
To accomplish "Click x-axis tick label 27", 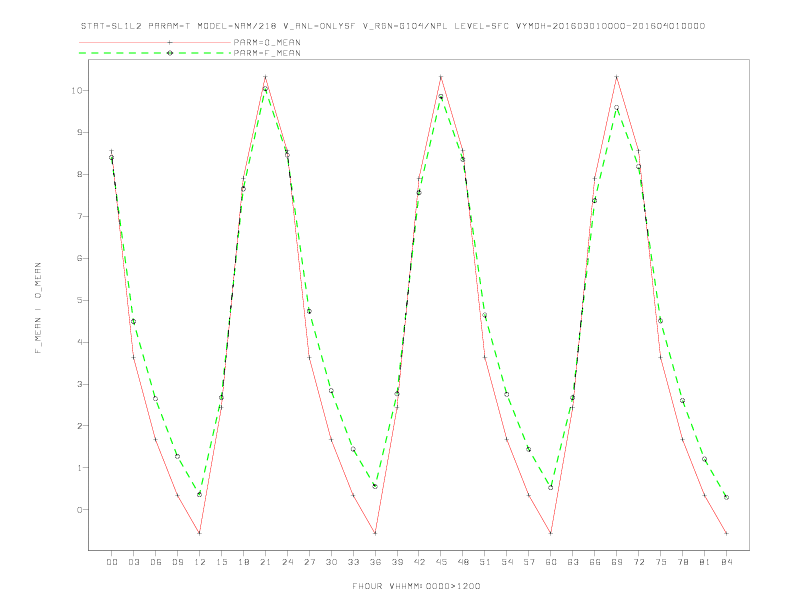I will click(x=309, y=562).
